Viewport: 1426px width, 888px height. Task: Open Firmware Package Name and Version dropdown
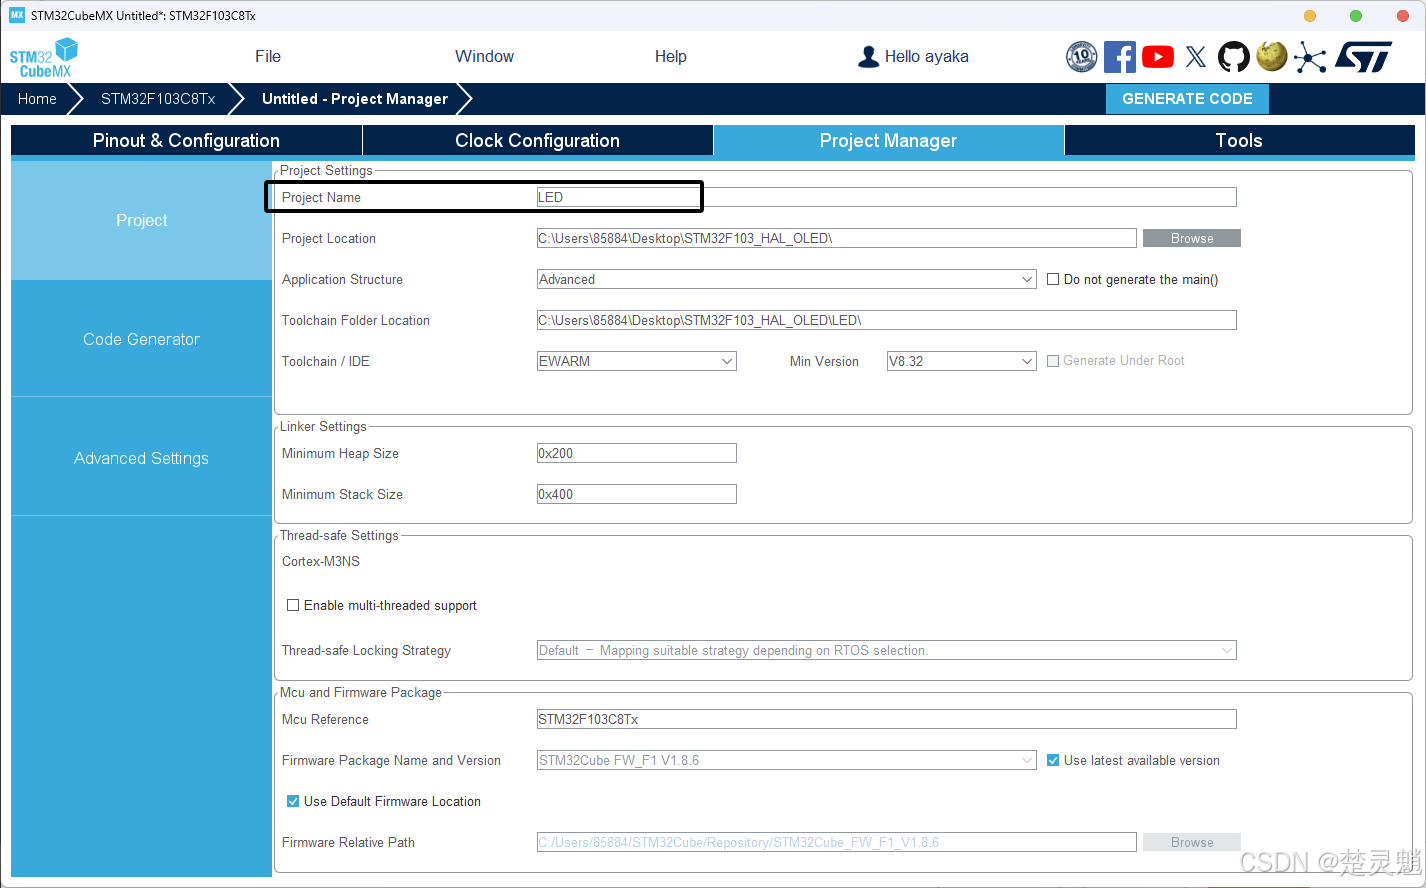click(787, 760)
